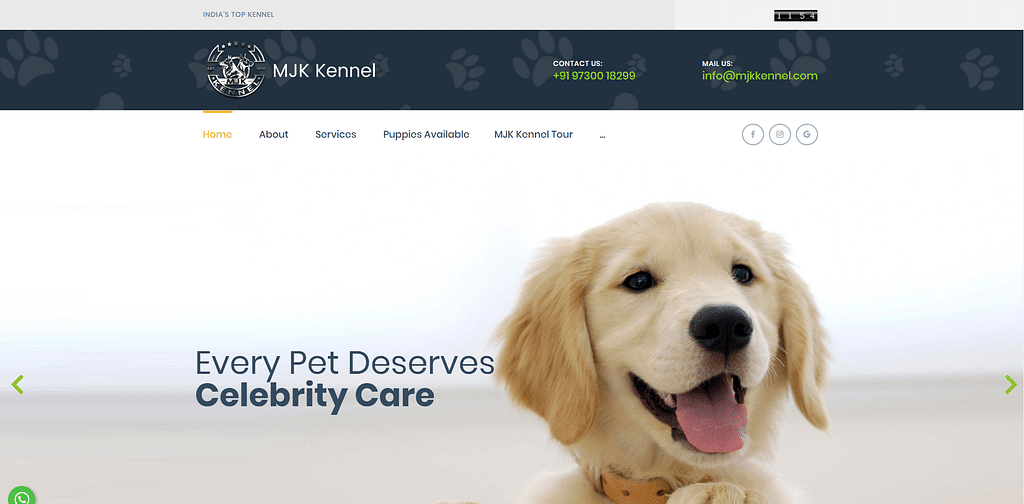Click the visitor counter badge
The height and width of the screenshot is (504, 1024).
pyautogui.click(x=796, y=16)
